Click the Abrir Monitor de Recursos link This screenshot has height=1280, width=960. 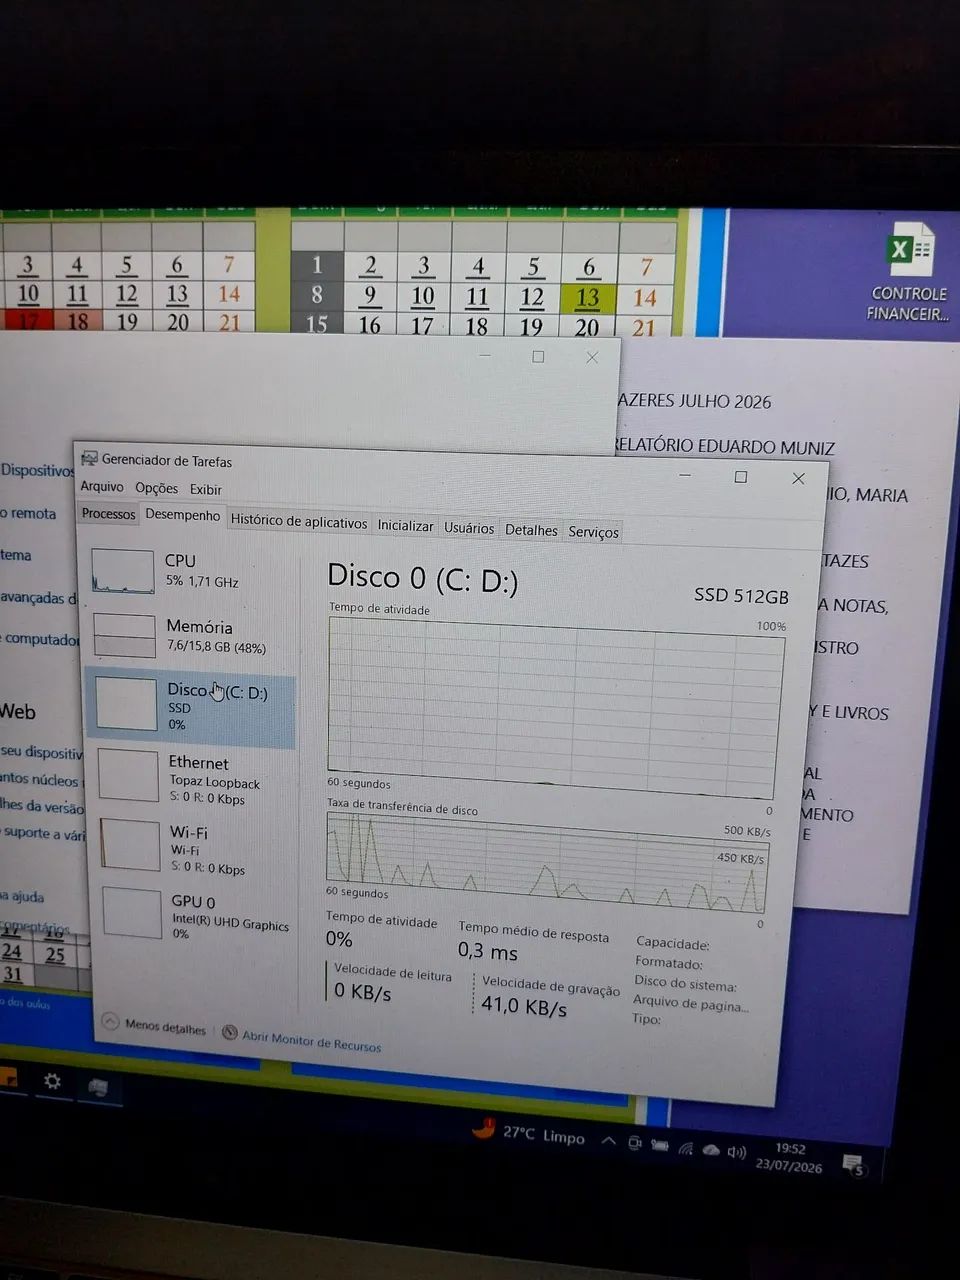coord(311,1041)
